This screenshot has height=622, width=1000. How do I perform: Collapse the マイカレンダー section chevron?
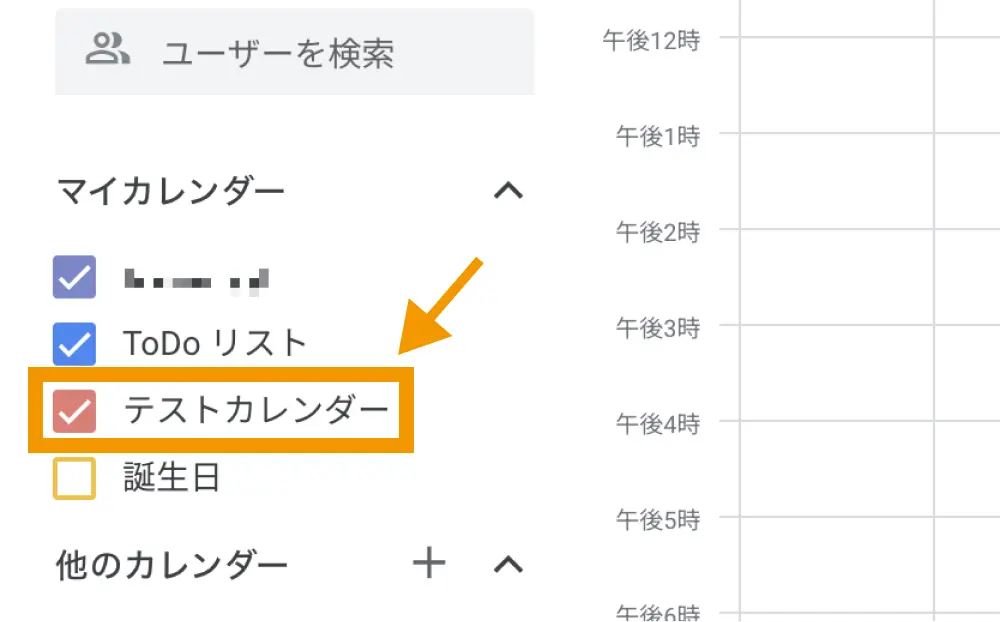509,190
